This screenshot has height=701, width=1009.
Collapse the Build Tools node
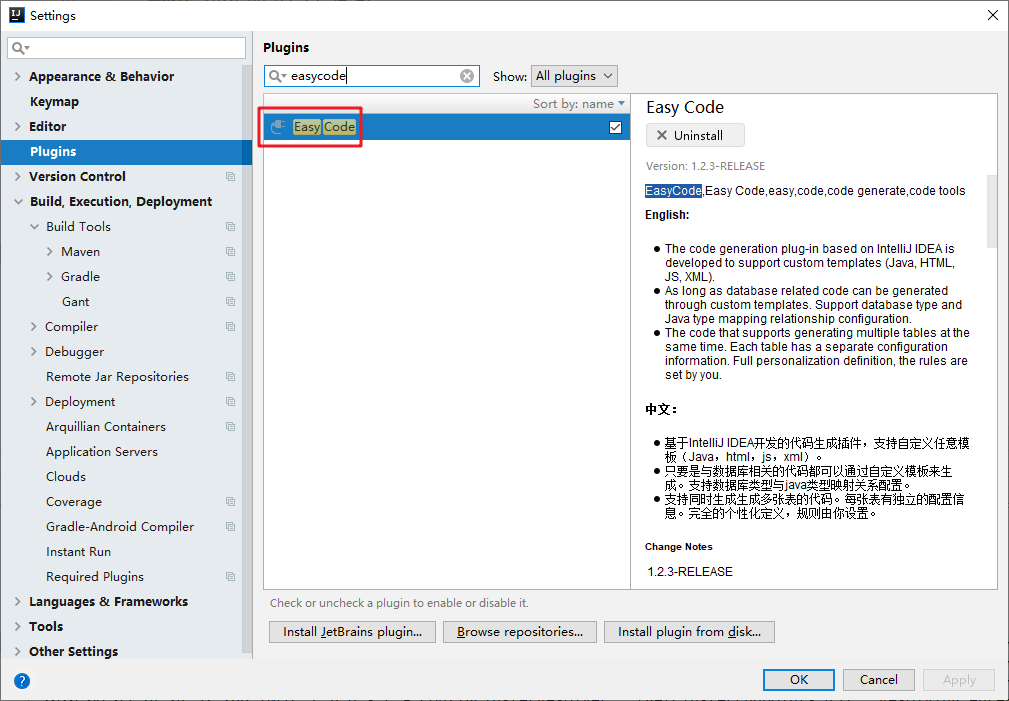coord(34,227)
